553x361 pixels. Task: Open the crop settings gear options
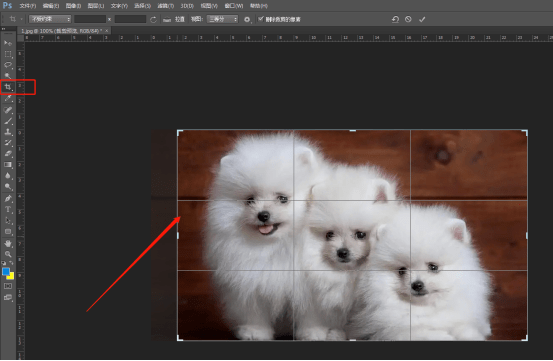248,19
